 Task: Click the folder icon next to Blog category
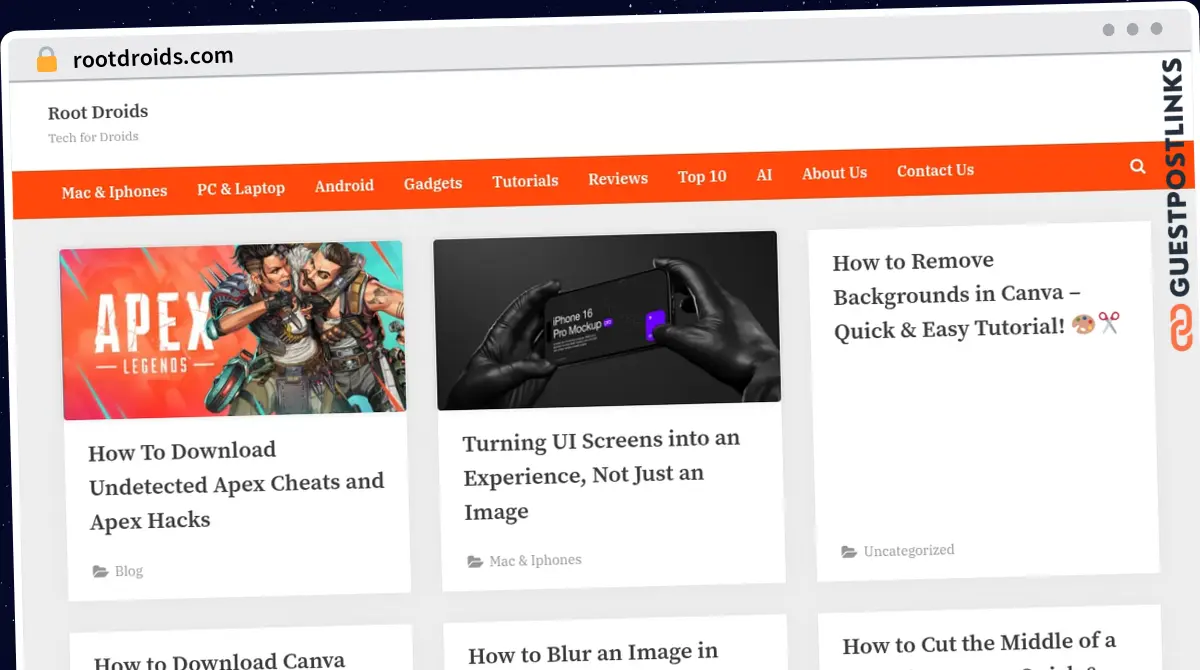coord(98,571)
